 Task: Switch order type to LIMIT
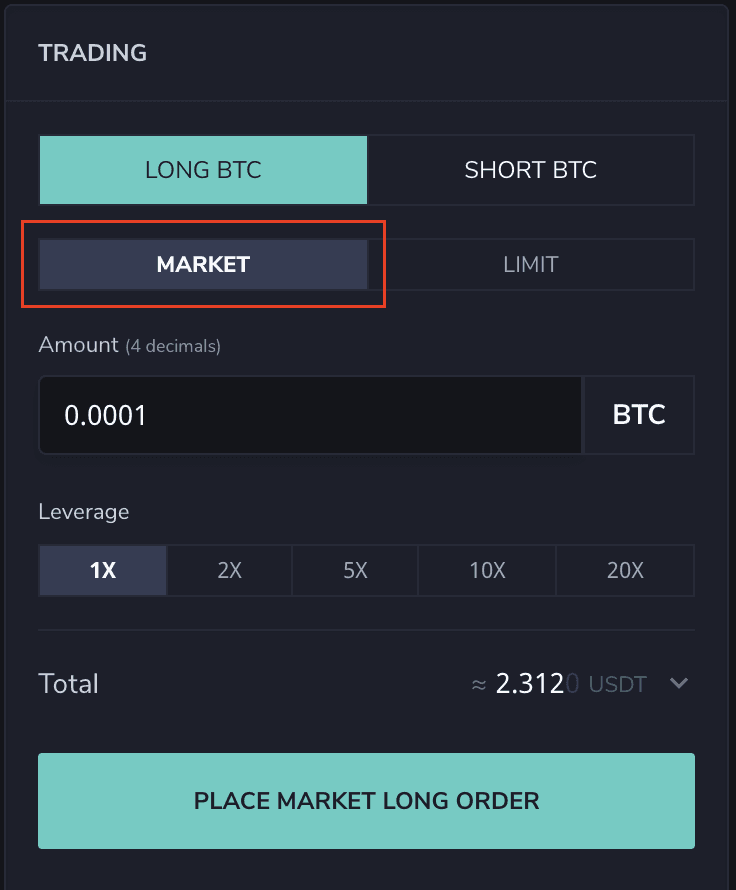[530, 265]
